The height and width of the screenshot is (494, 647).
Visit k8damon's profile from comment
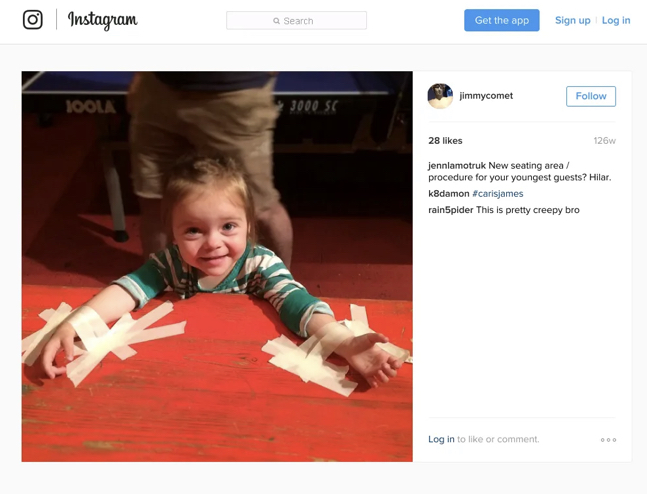pos(449,194)
